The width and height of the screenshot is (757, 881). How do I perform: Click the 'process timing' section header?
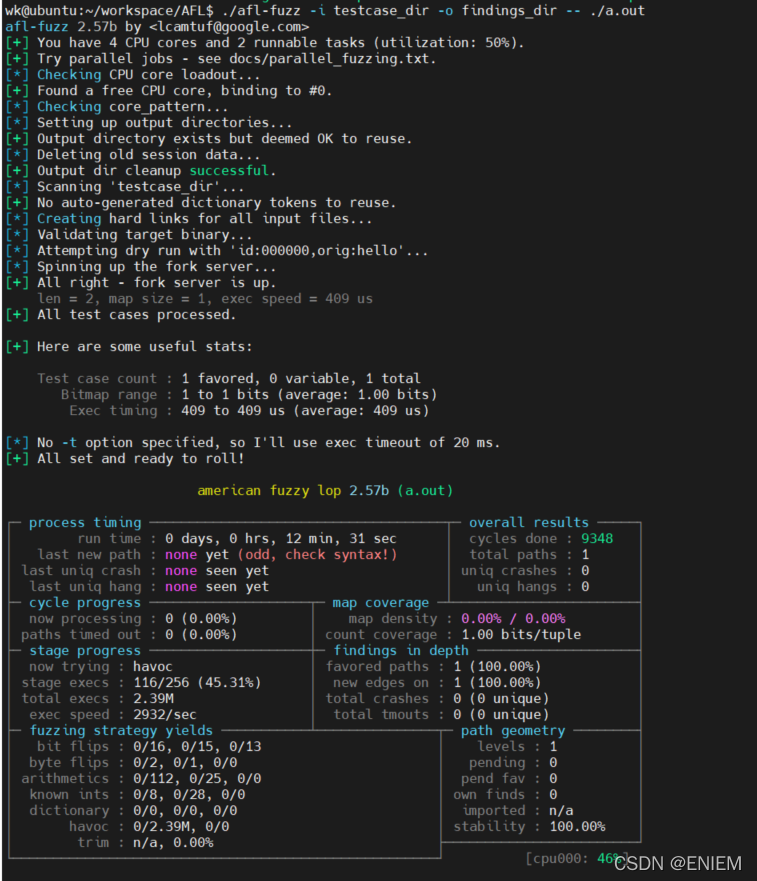(x=85, y=523)
